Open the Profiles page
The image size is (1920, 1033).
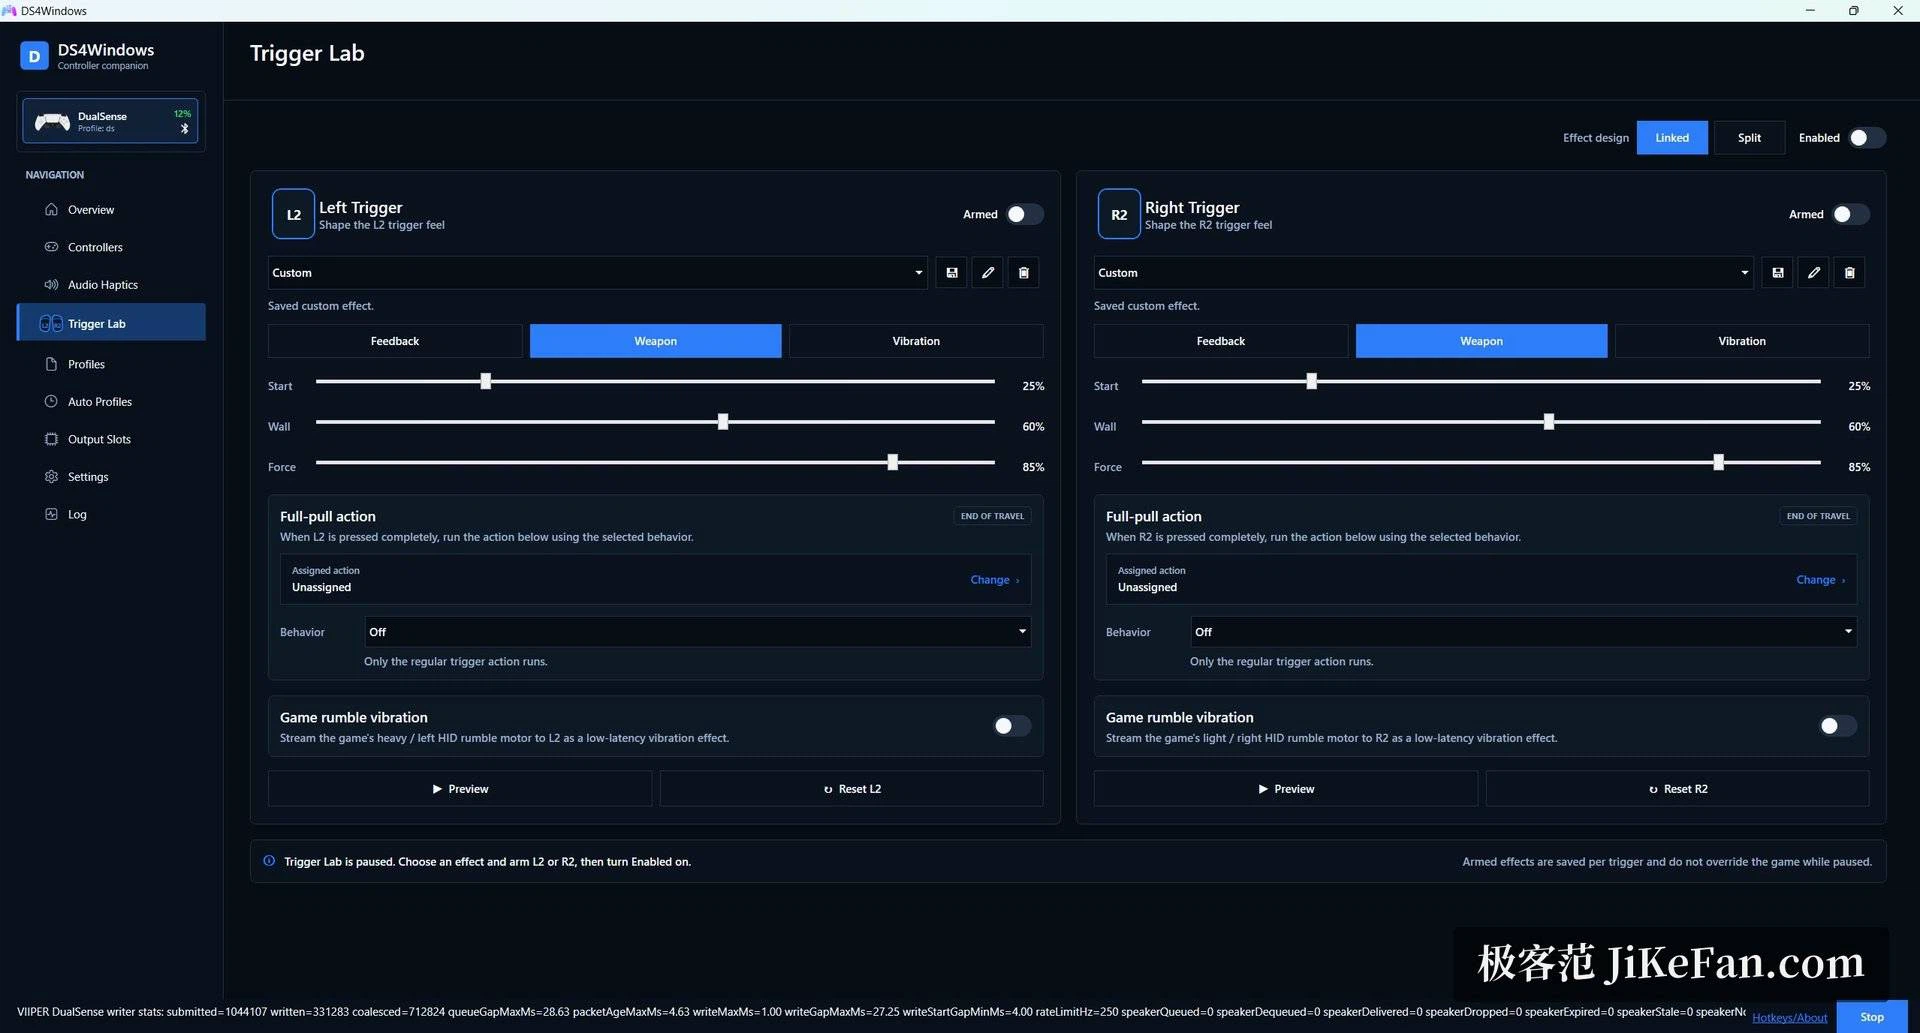coord(111,365)
